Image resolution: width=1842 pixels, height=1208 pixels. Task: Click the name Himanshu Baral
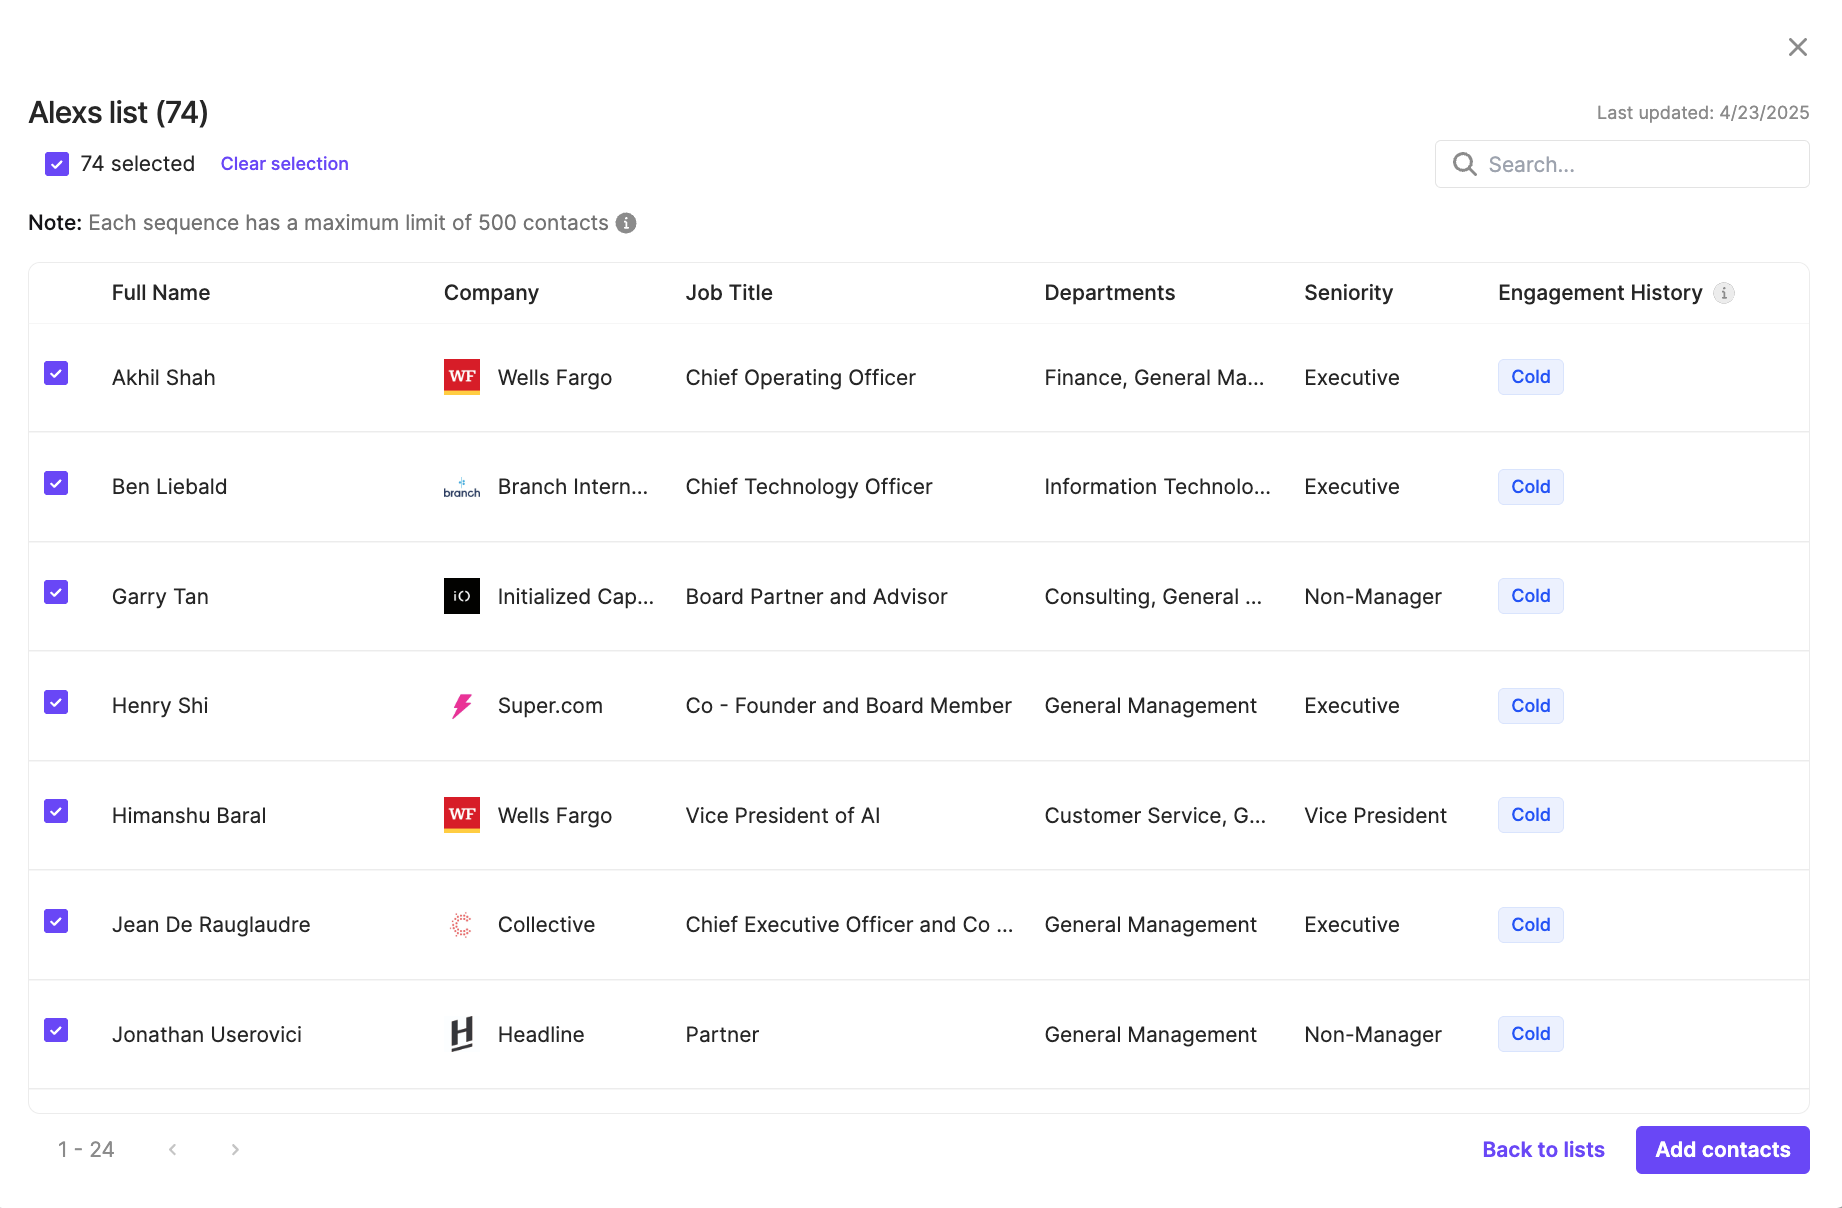[x=189, y=816]
